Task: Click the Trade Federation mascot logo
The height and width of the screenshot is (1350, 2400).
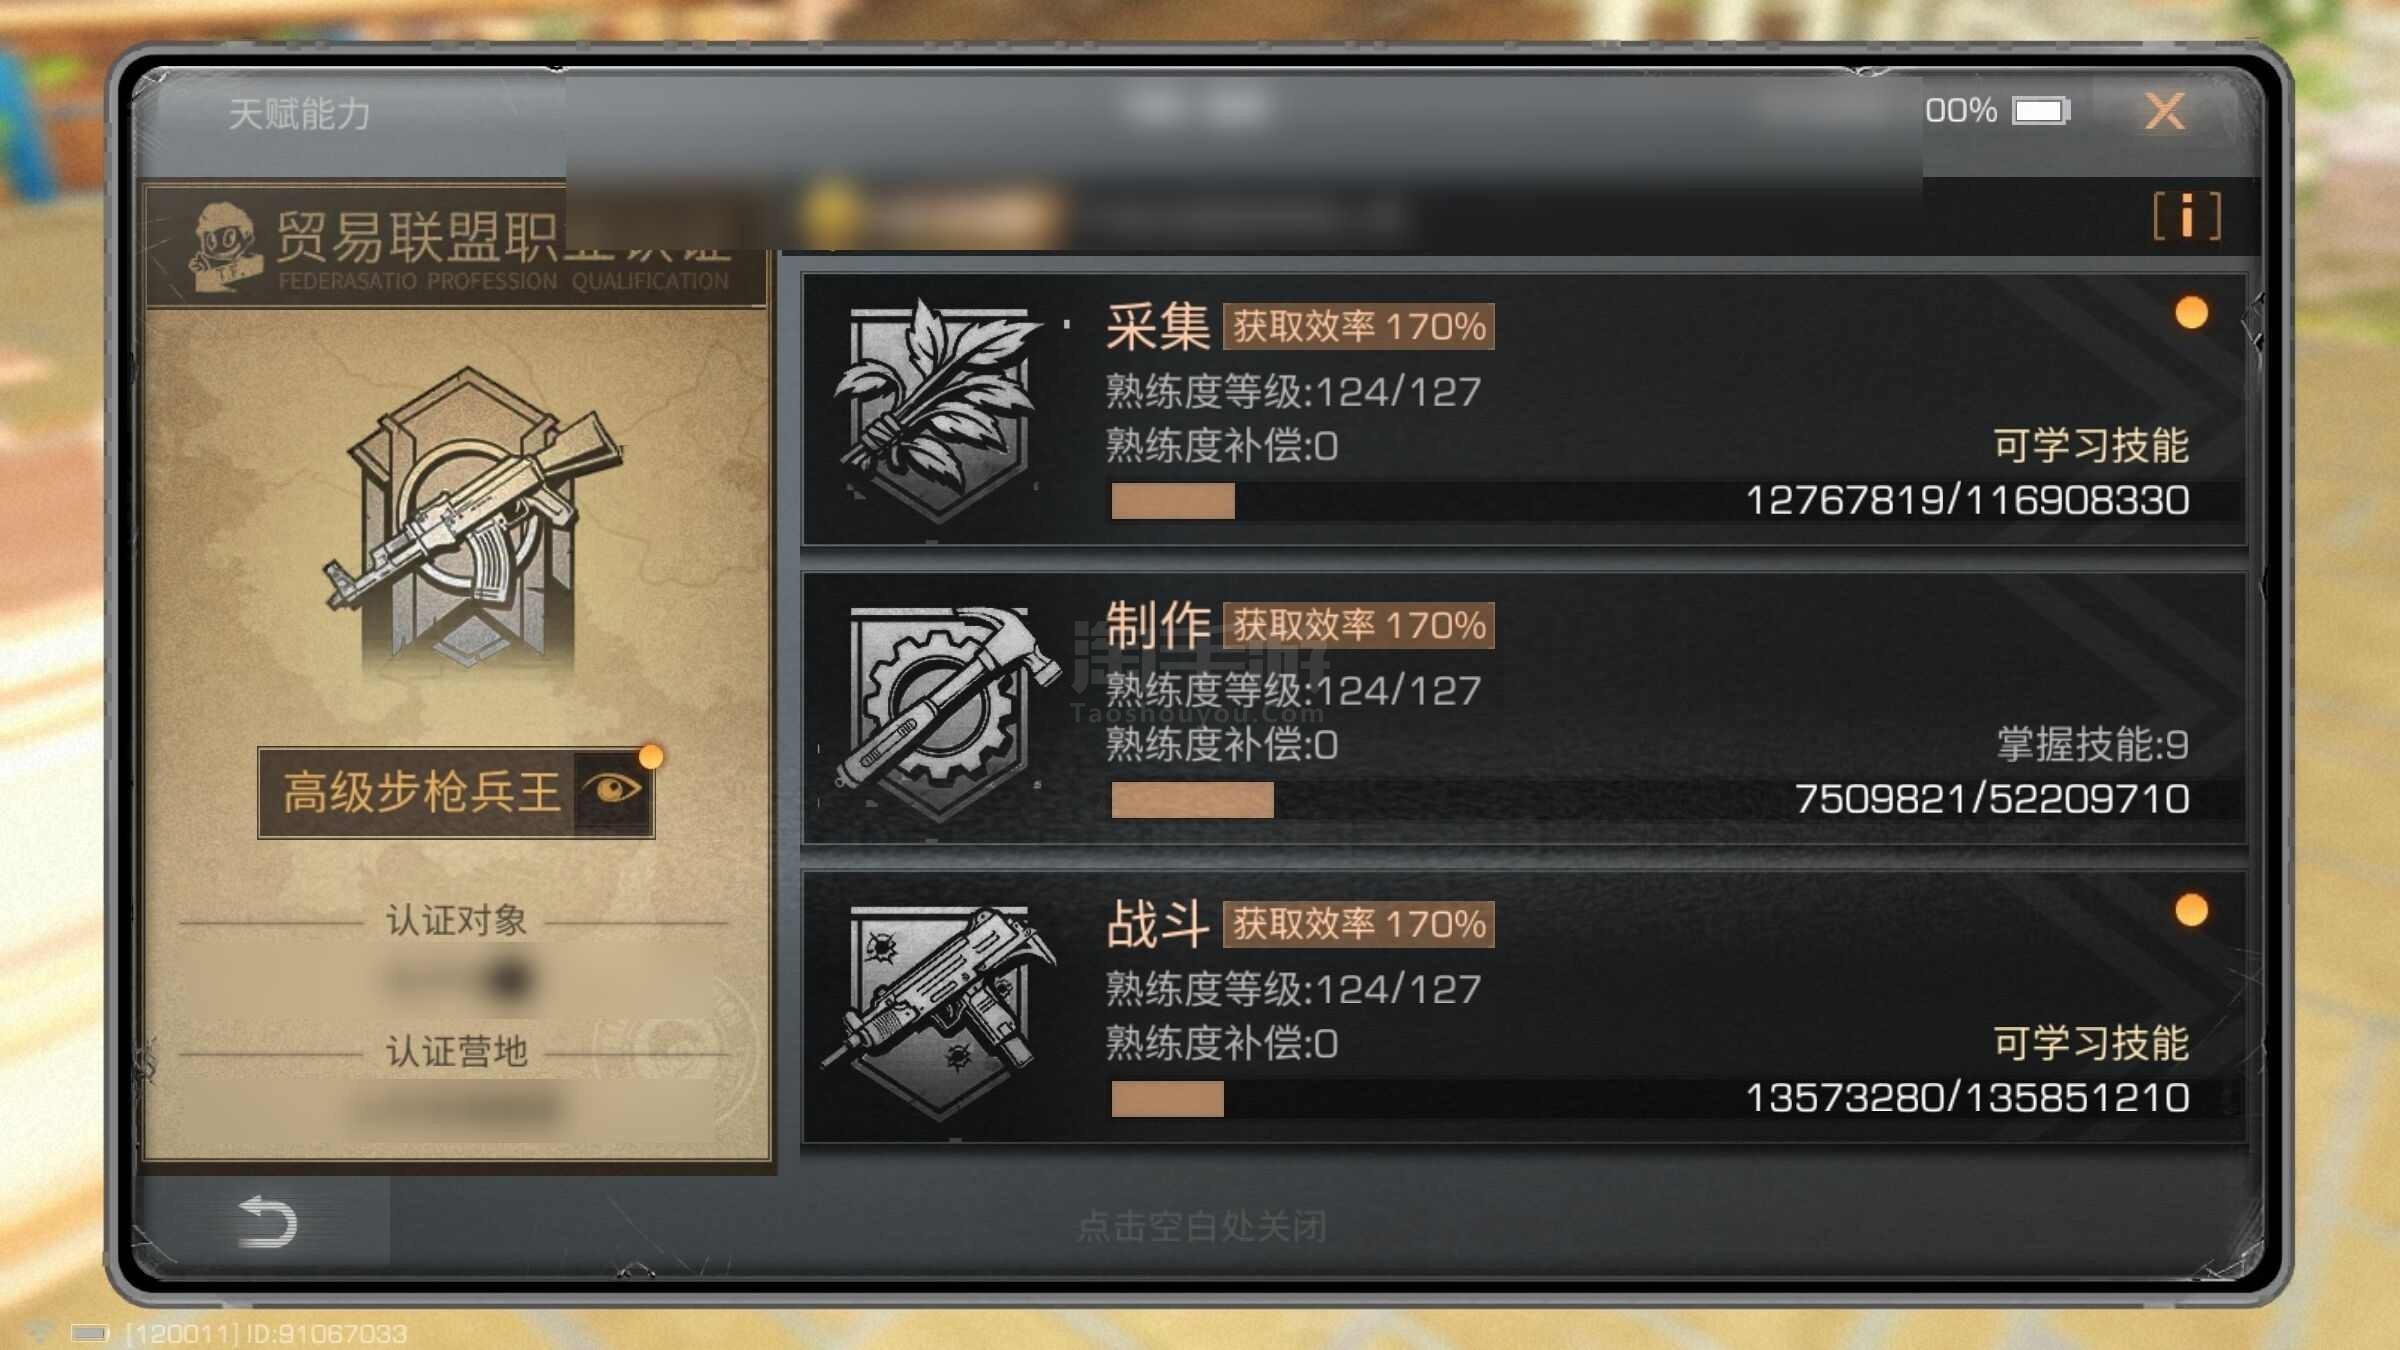Action: click(225, 246)
